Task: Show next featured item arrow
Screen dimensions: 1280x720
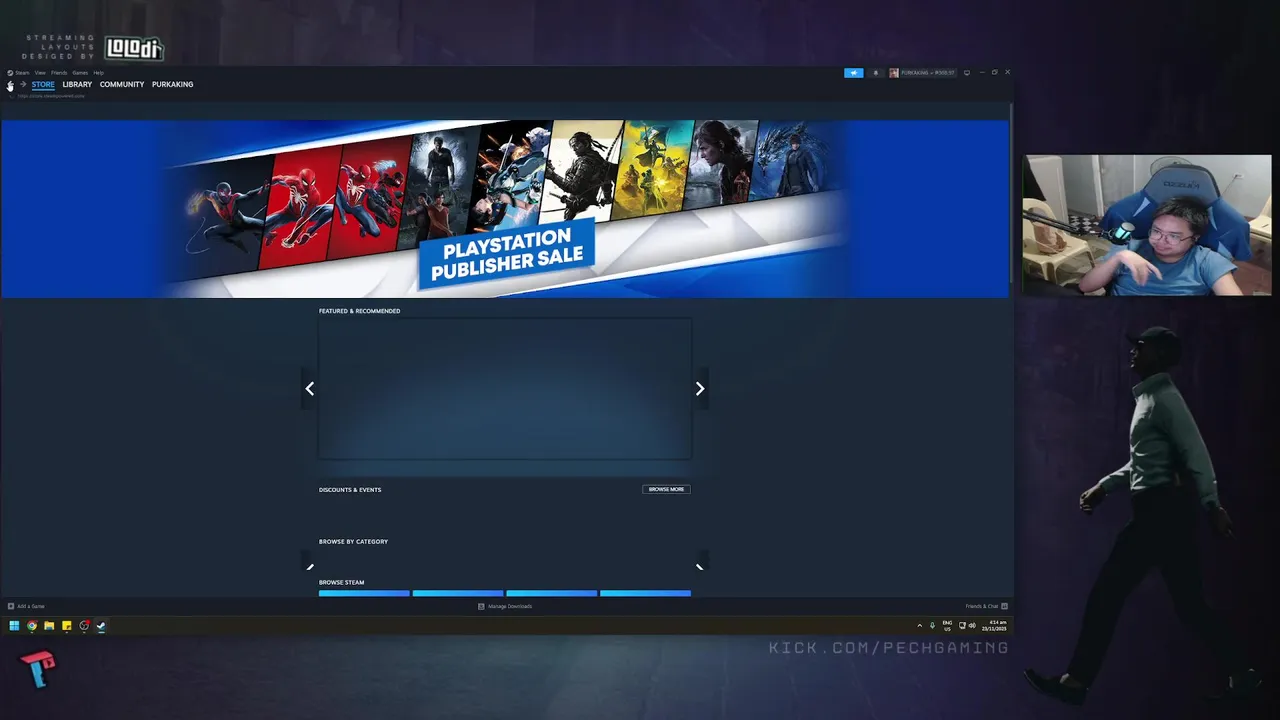Action: [700, 389]
